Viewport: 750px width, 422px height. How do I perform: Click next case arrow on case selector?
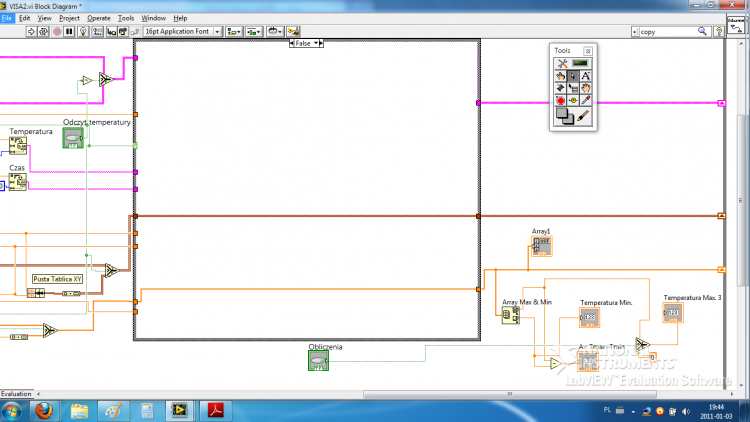click(x=321, y=43)
